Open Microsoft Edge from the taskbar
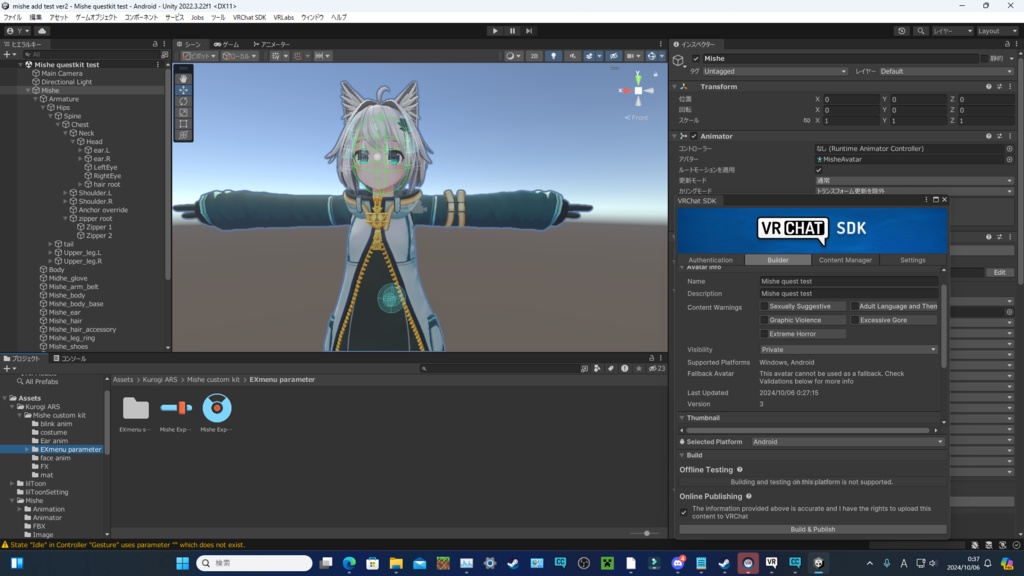The image size is (1024, 576). (349, 563)
